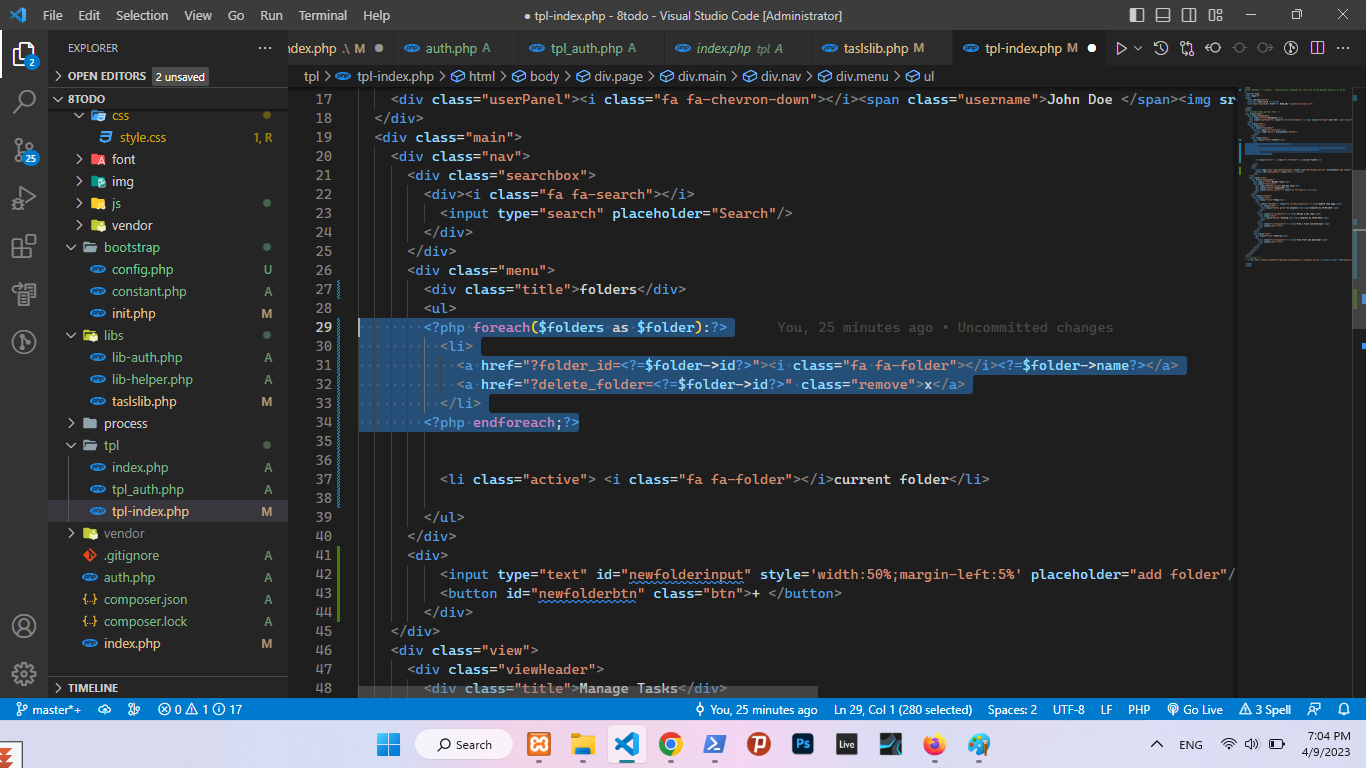Screen dimensions: 1366x768
Task: Click the LF line ending selector
Action: (x=1107, y=709)
